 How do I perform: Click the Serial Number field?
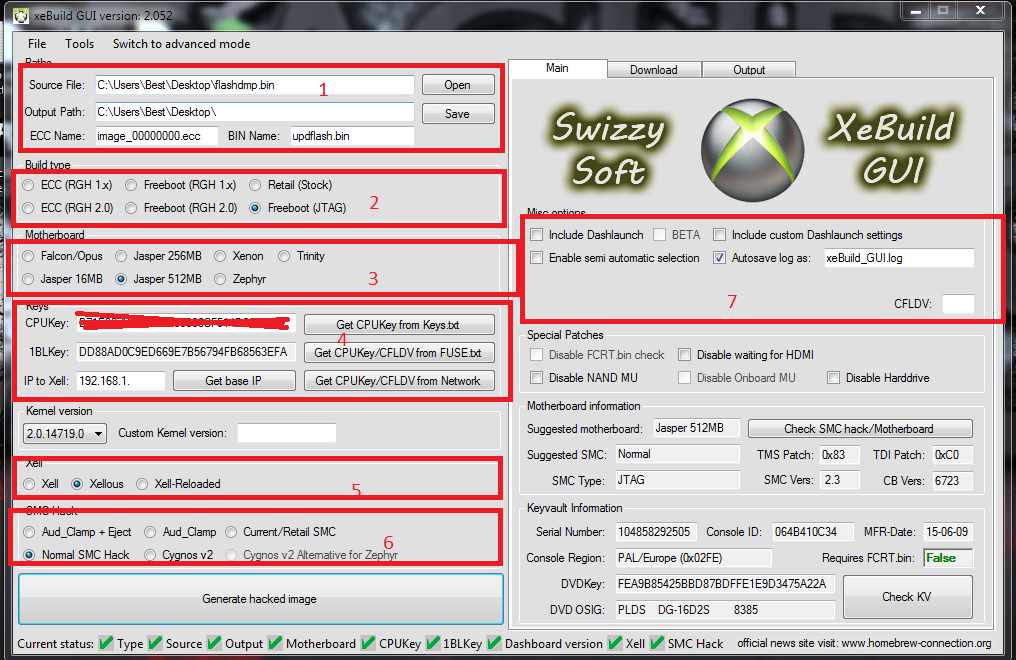(656, 532)
